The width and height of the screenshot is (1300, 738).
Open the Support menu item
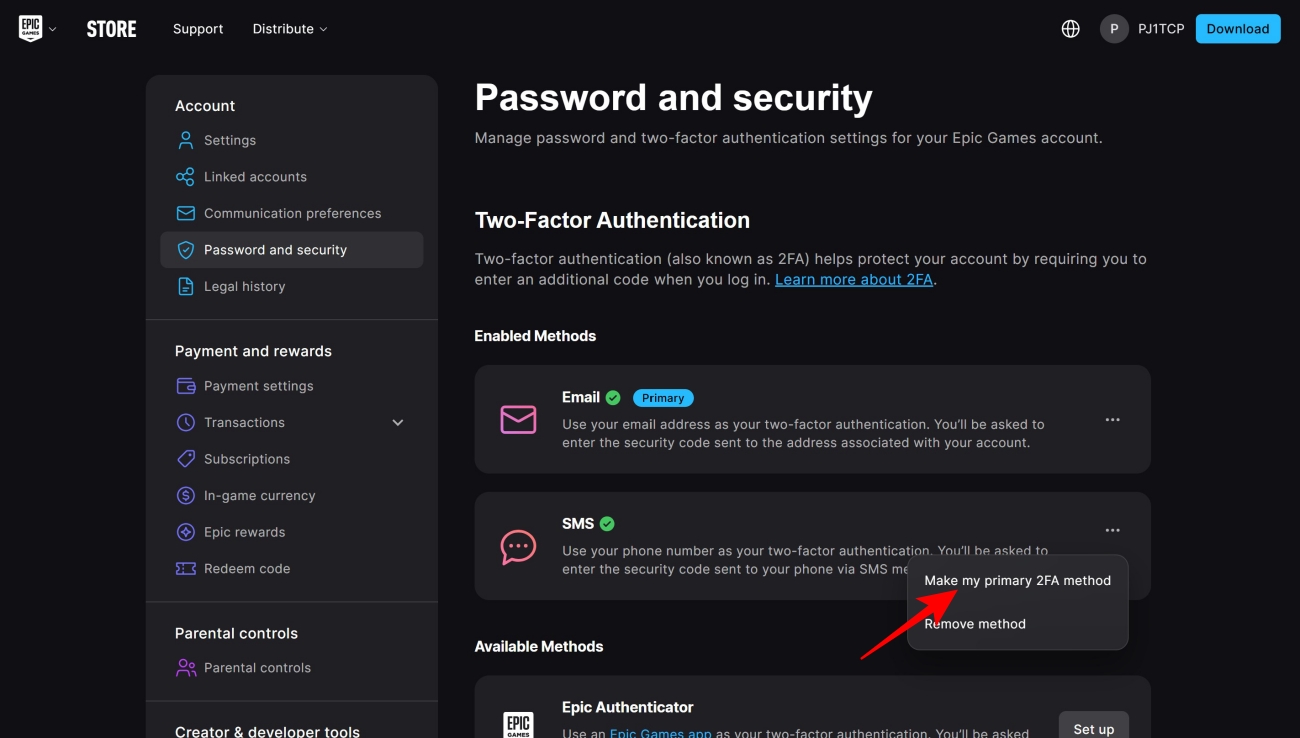pos(198,29)
